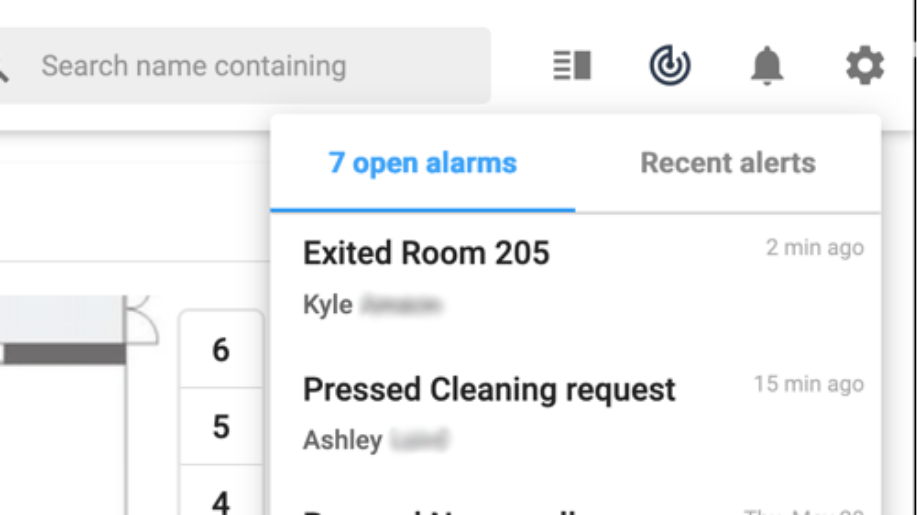This screenshot has width=917, height=515.
Task: Switch to Recent alerts tab
Action: [728, 163]
